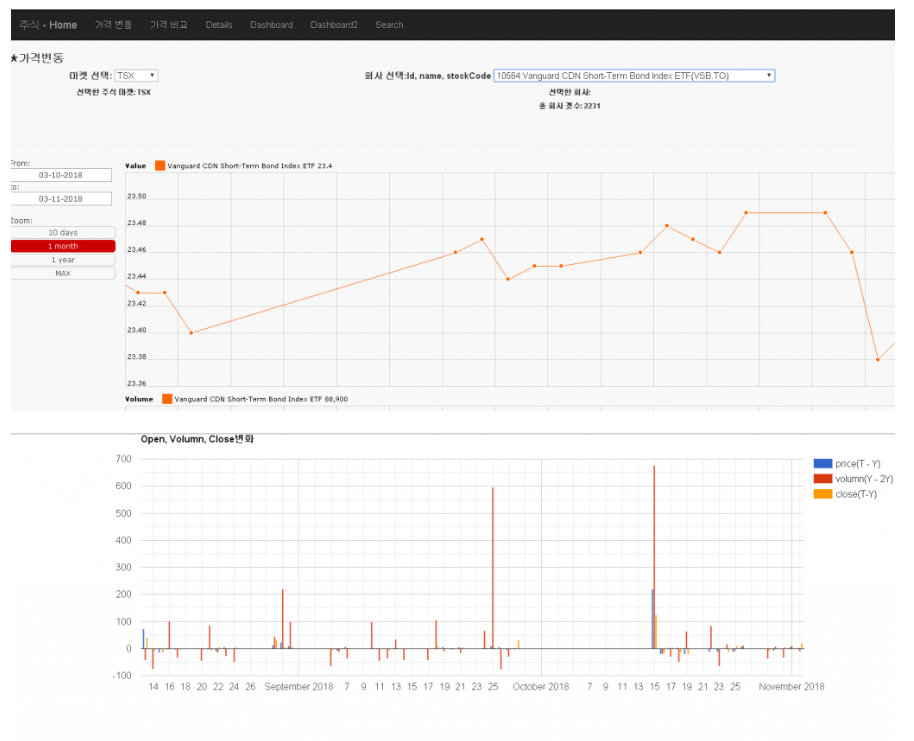Screen dimensions: 914x741
Task: Click the blue price(T - Y) legend swatch
Action: (823, 463)
